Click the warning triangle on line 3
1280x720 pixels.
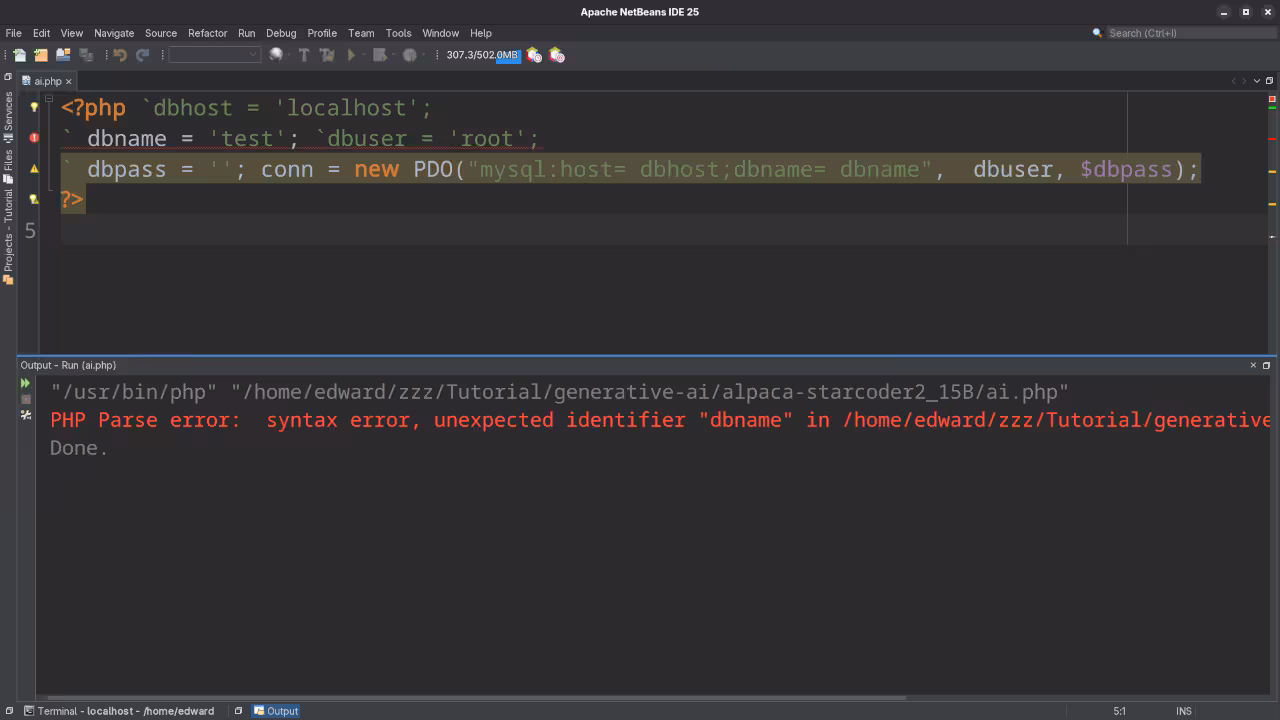(34, 169)
